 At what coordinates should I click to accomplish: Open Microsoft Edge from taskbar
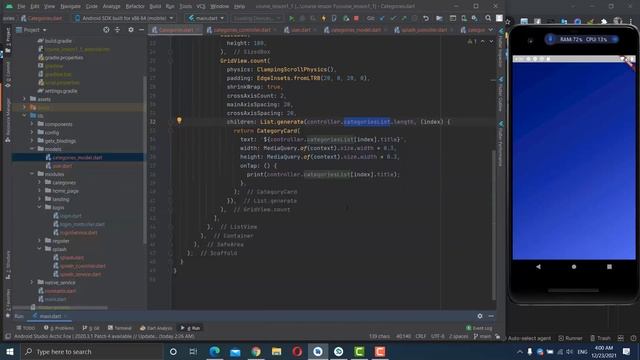[214, 351]
